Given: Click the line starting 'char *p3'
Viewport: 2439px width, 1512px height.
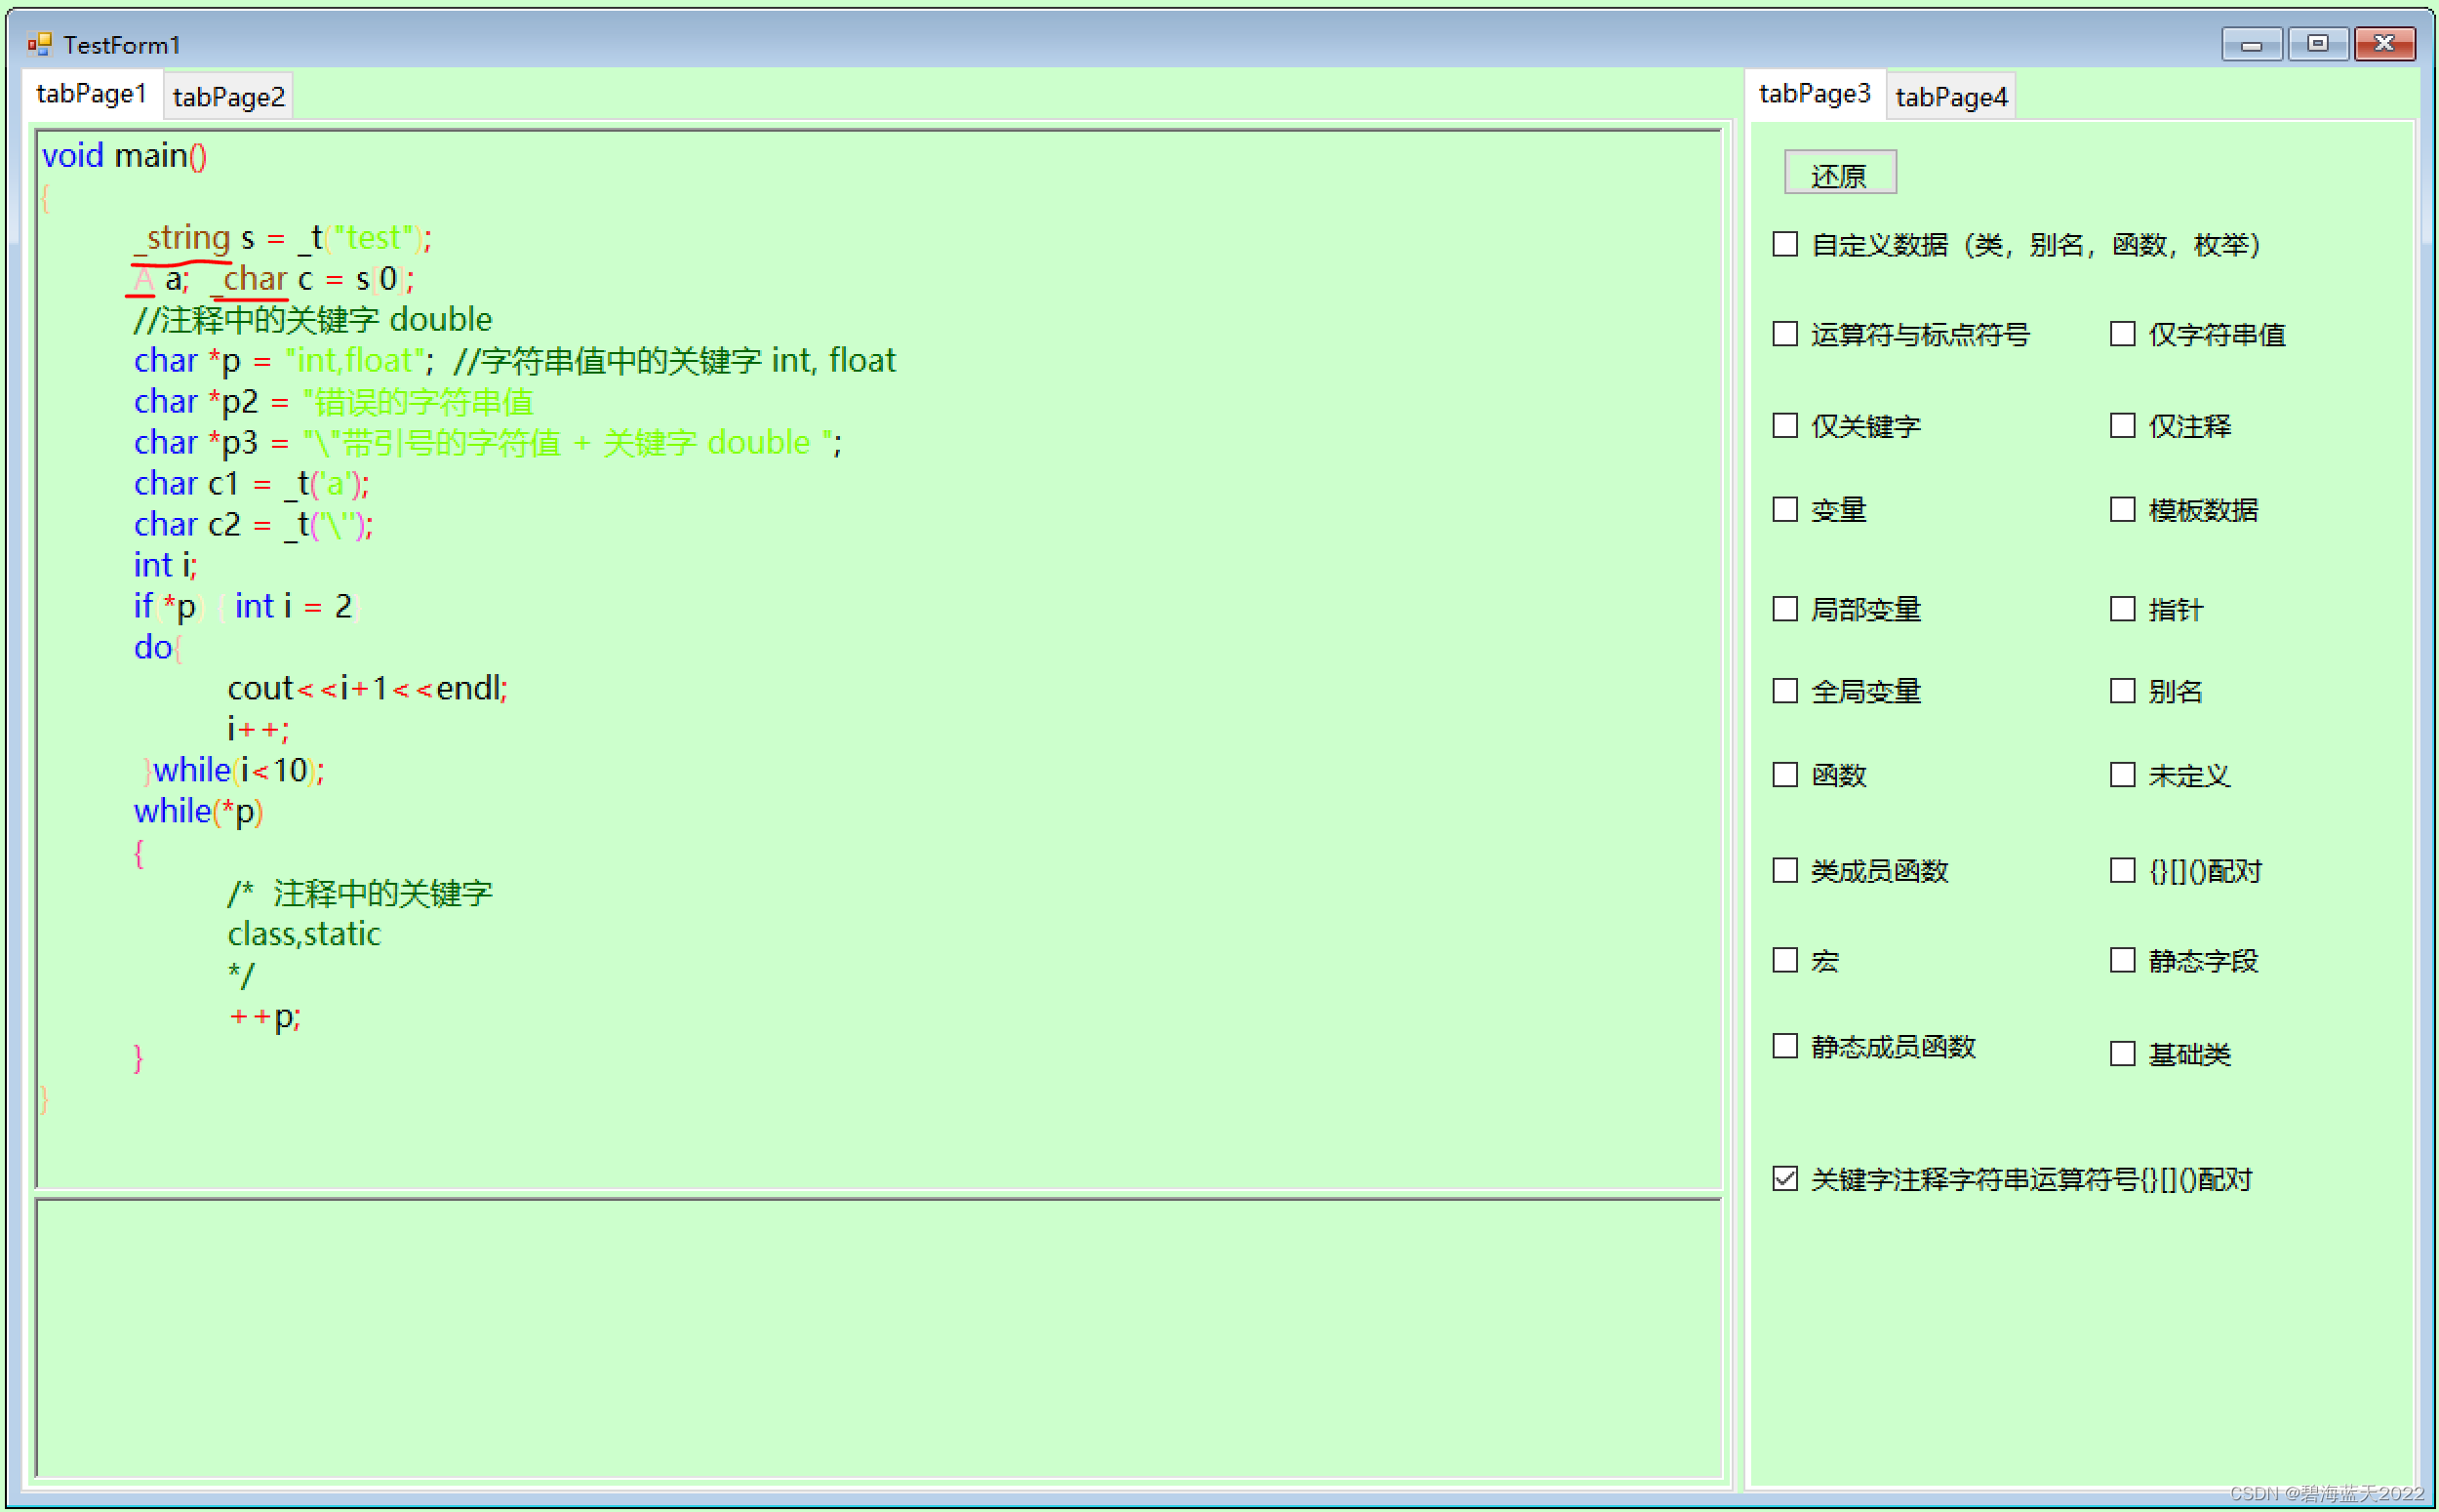Looking at the screenshot, I should point(488,443).
